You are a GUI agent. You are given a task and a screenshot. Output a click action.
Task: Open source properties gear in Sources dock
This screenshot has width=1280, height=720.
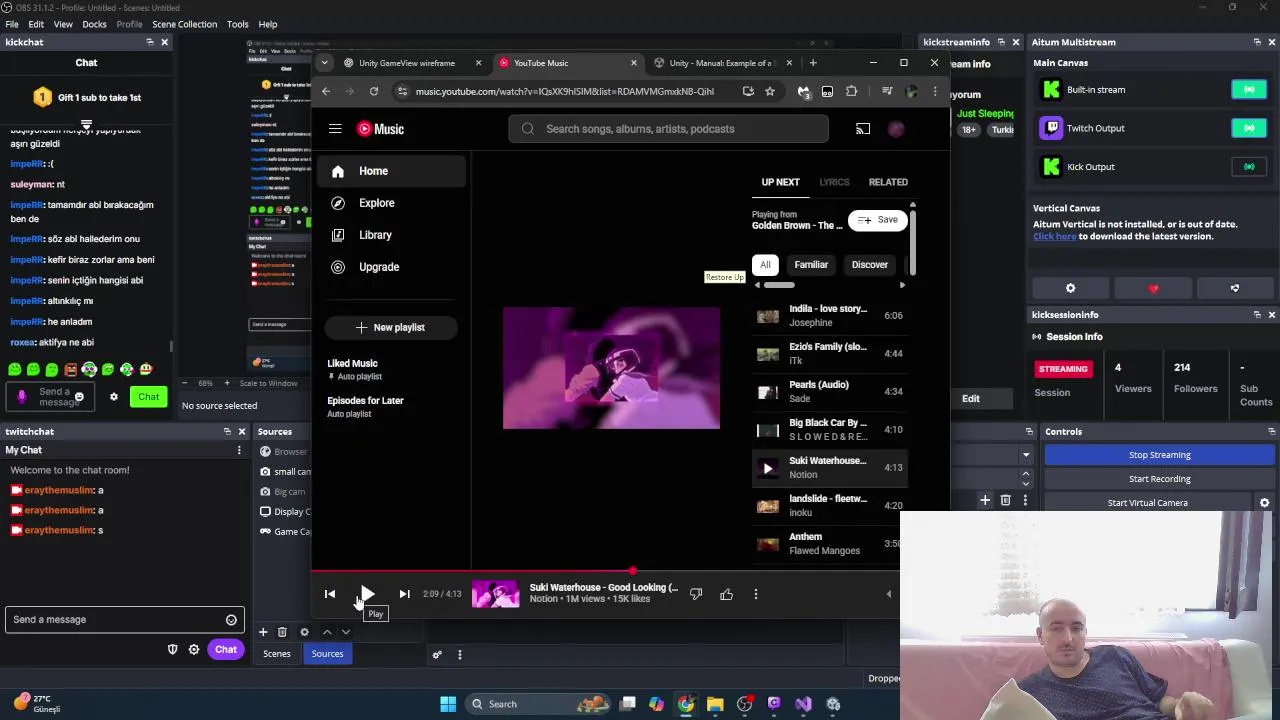pos(305,632)
